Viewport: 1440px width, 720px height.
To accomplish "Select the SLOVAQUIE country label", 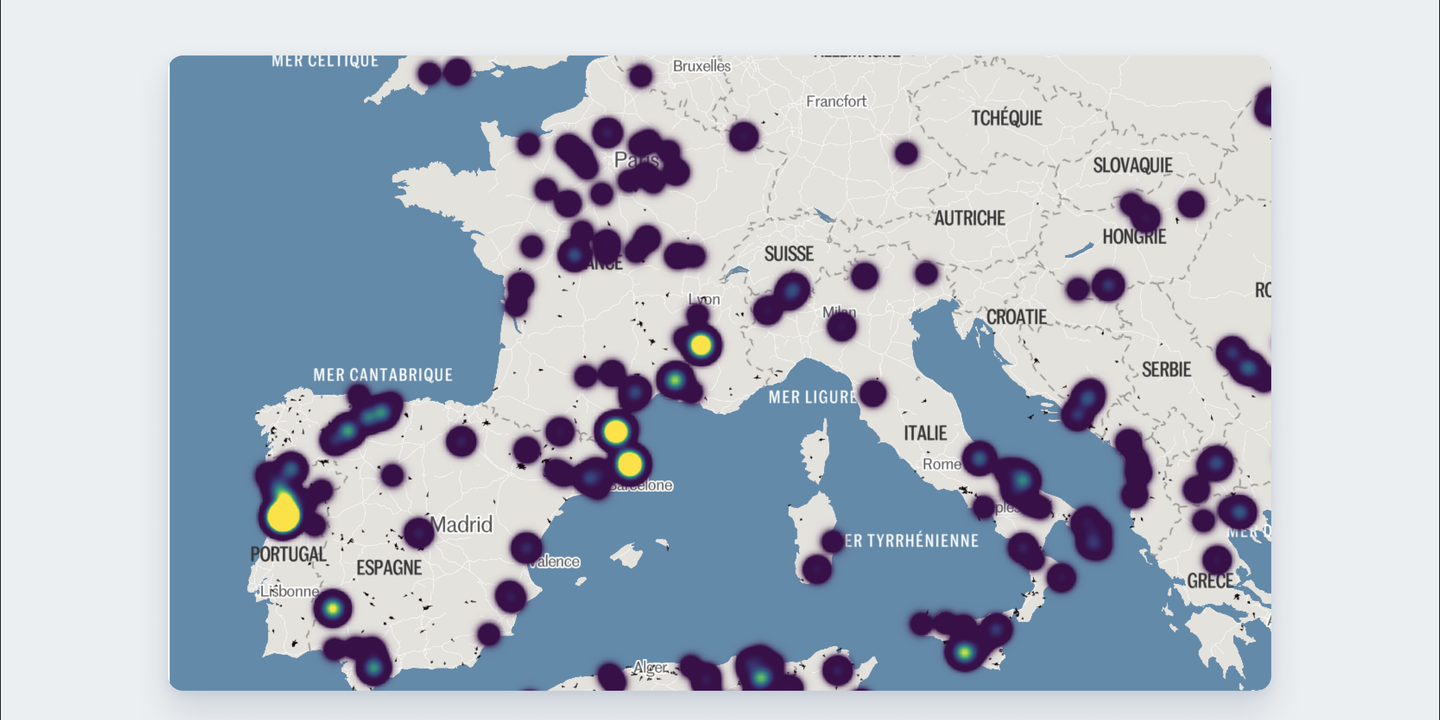I will pyautogui.click(x=1133, y=165).
